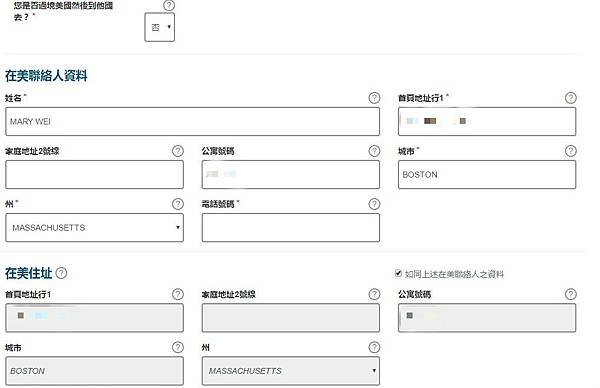Open the transit question 否 dropdown
The image size is (600, 388).
(160, 27)
